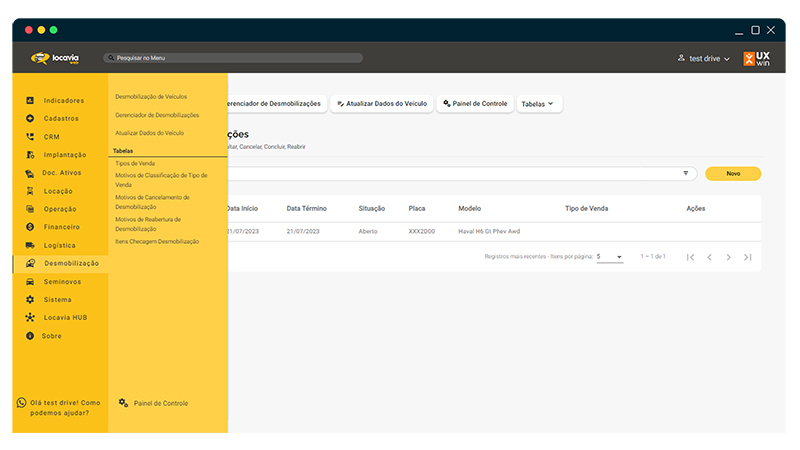
Task: Click the UX Win logo
Action: pos(756,59)
